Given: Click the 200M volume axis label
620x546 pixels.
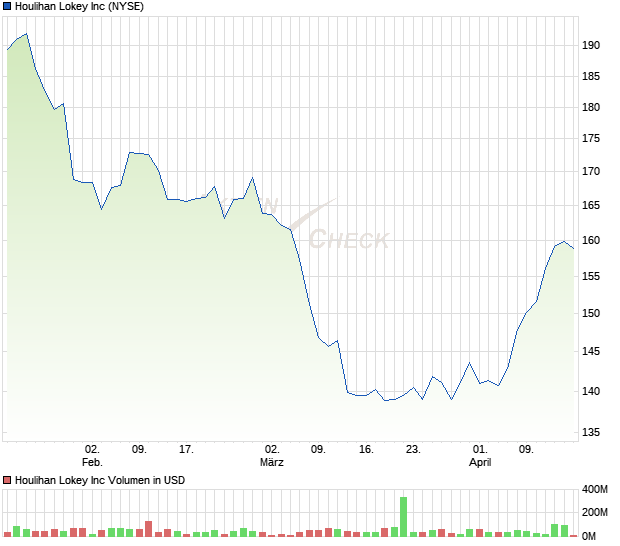Looking at the screenshot, I should coord(595,512).
